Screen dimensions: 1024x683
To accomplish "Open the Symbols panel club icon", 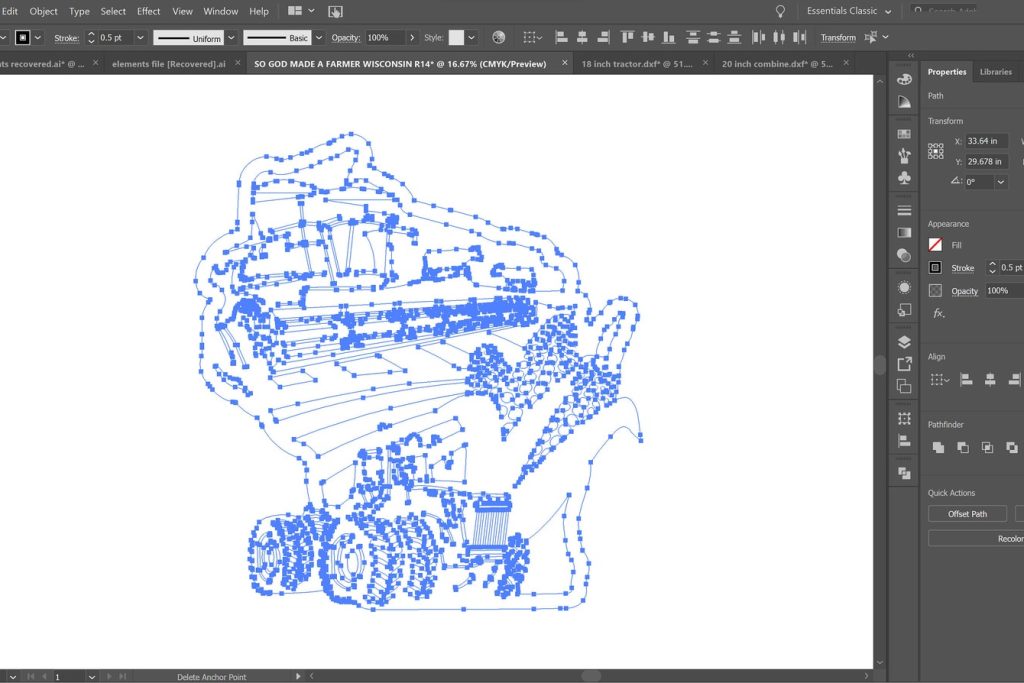I will [904, 178].
